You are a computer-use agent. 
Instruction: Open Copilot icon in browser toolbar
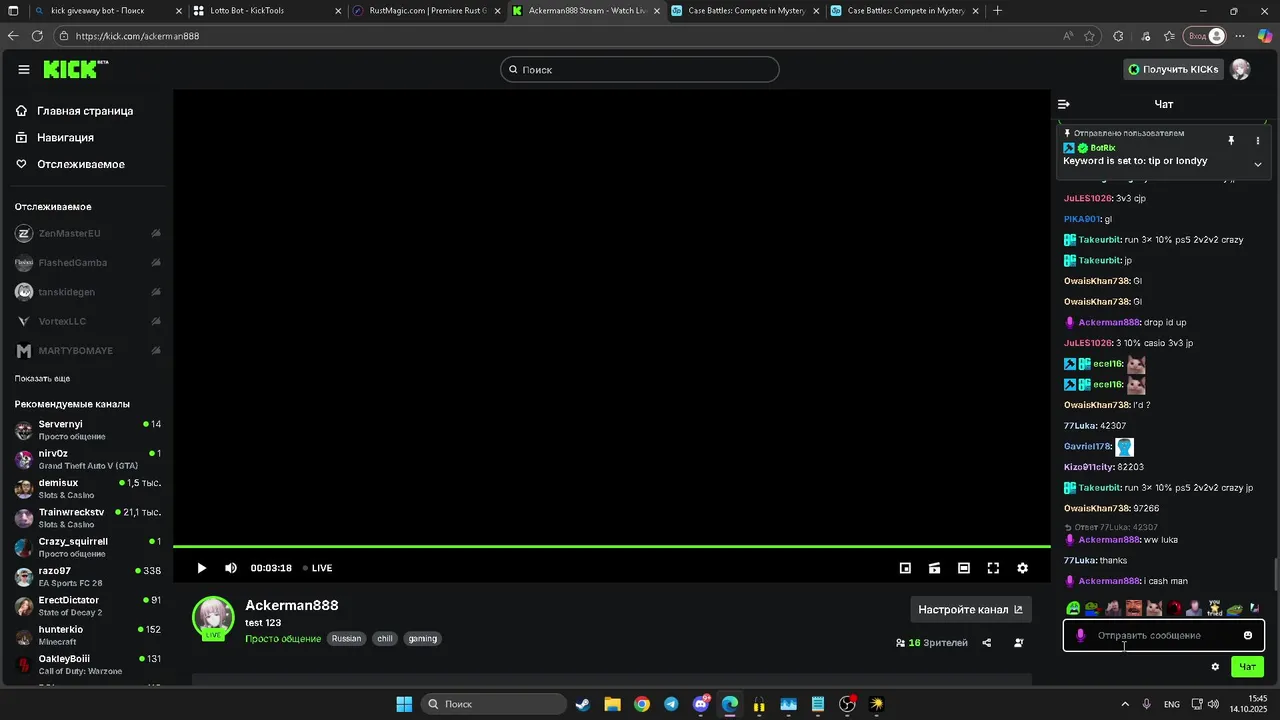pyautogui.click(x=1265, y=36)
